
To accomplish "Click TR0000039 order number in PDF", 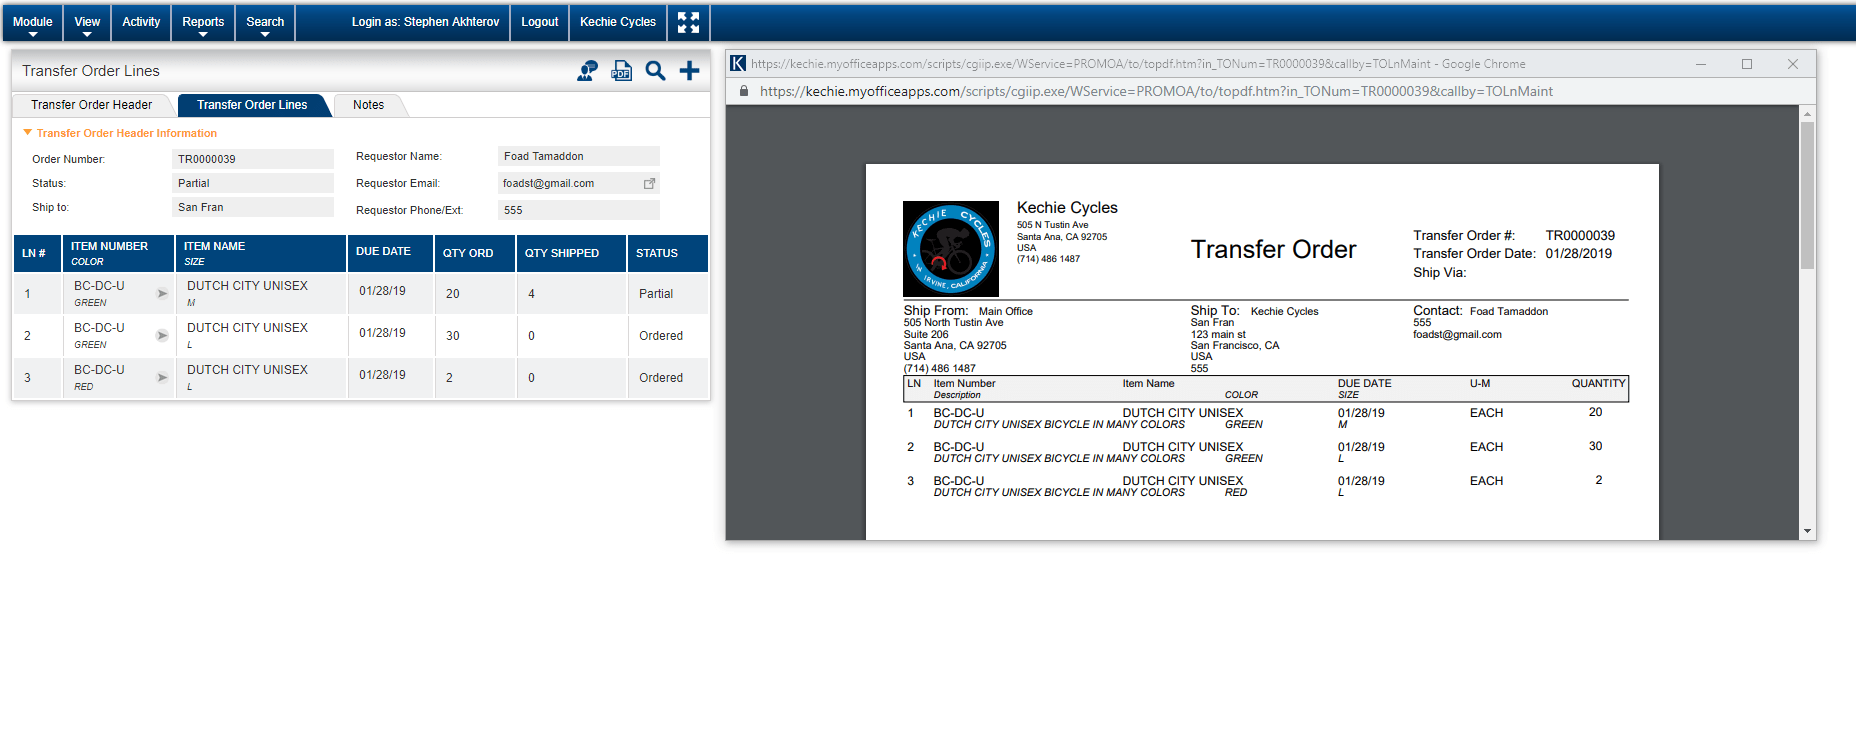I will pos(1580,236).
